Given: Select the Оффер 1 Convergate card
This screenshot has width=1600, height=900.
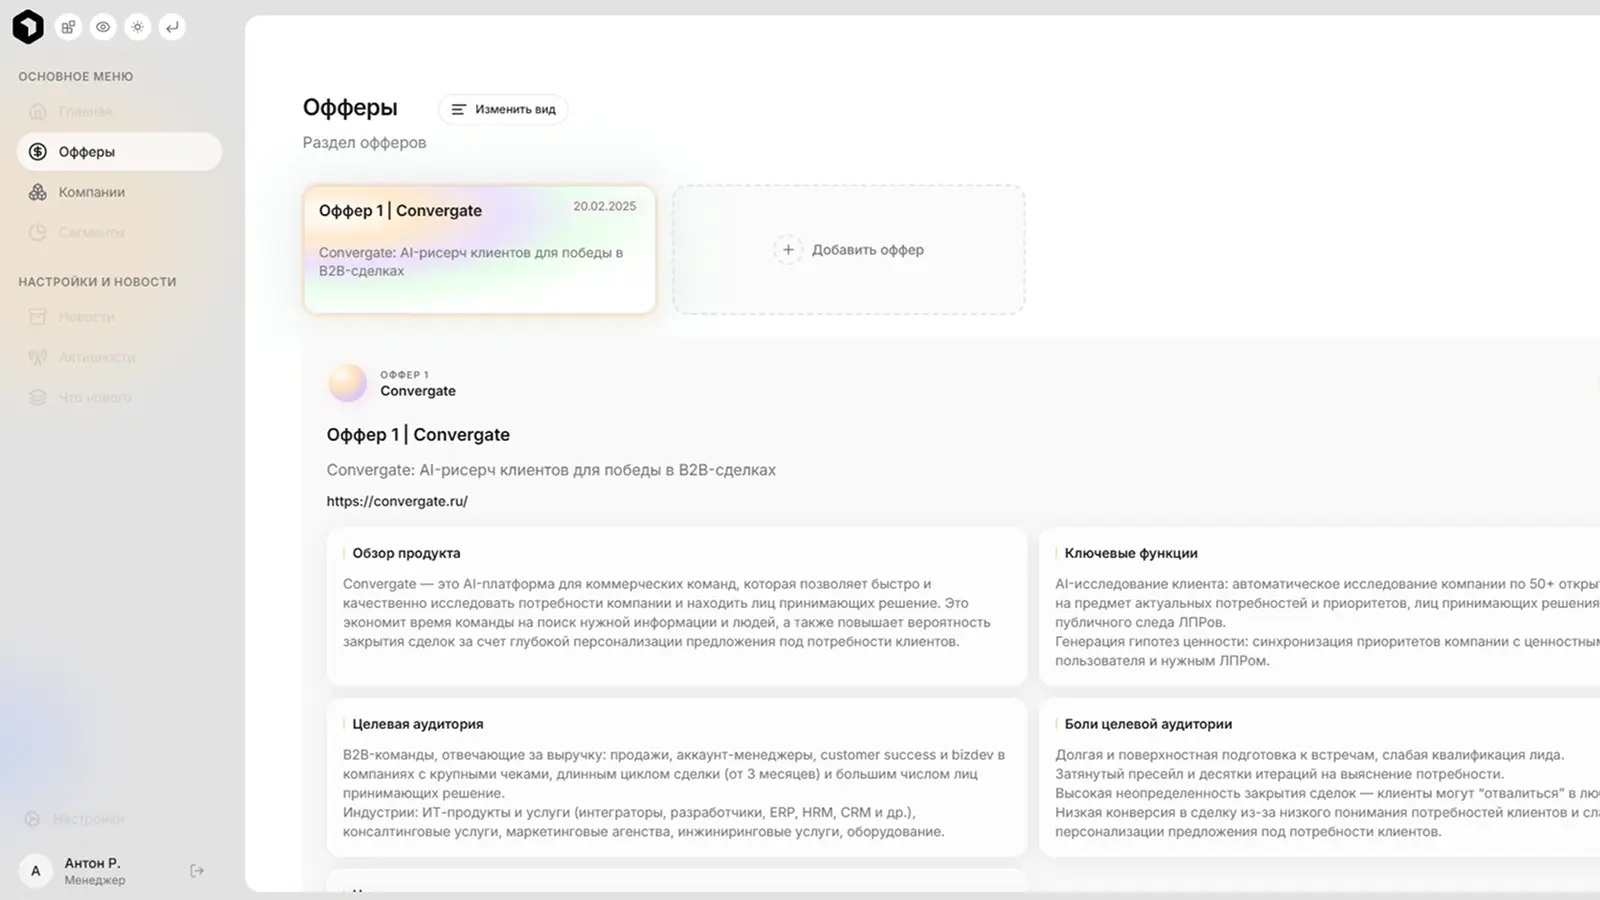Looking at the screenshot, I should pos(479,249).
